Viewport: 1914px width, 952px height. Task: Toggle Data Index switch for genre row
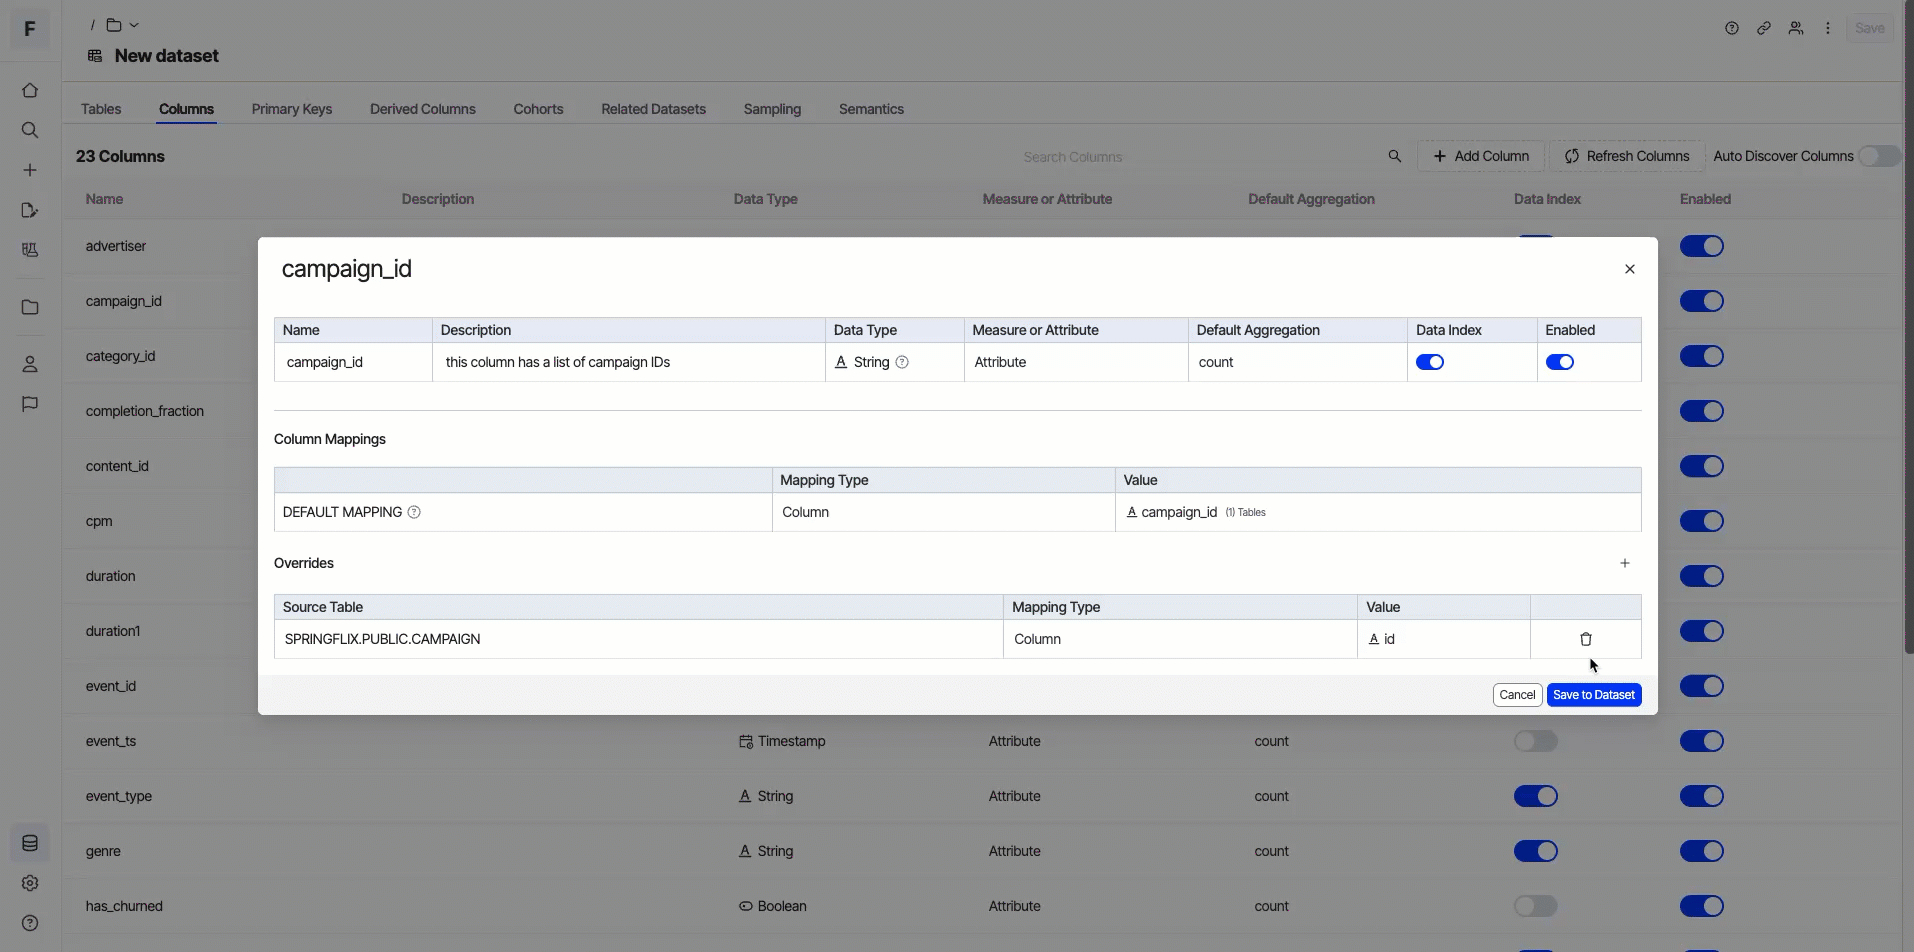[x=1536, y=851]
